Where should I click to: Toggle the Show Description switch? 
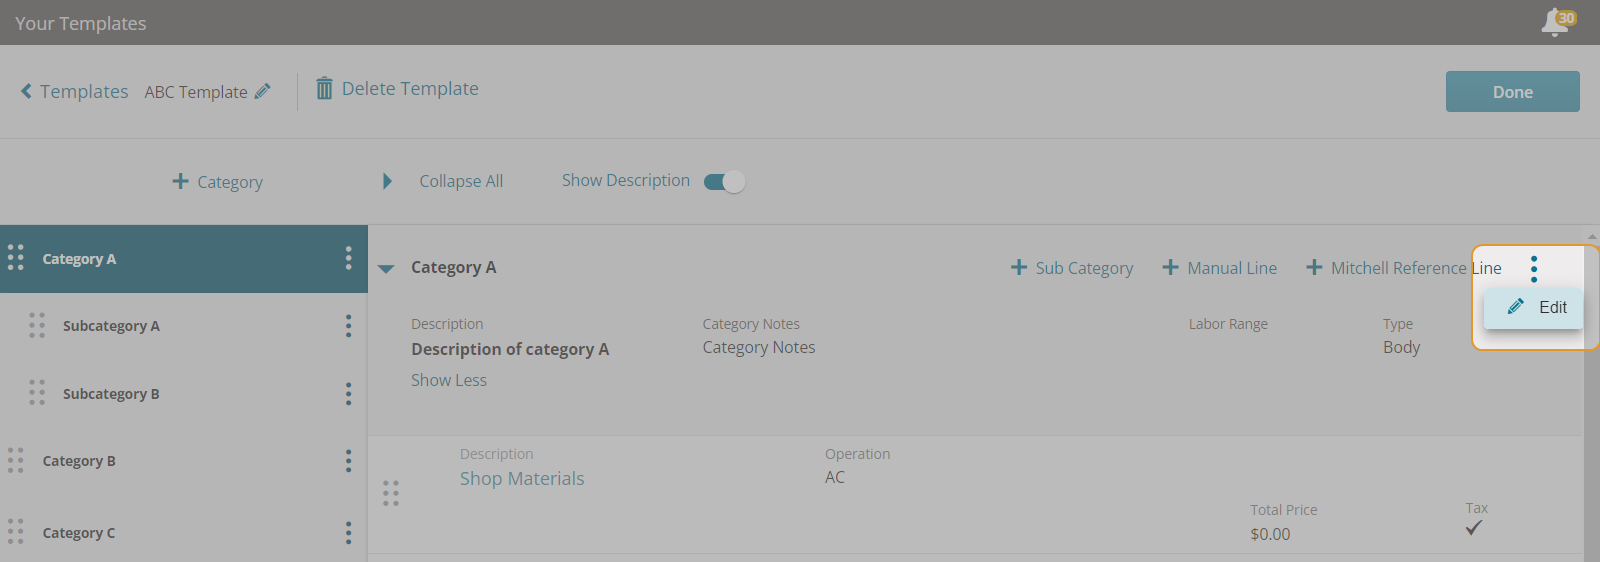coord(724,181)
